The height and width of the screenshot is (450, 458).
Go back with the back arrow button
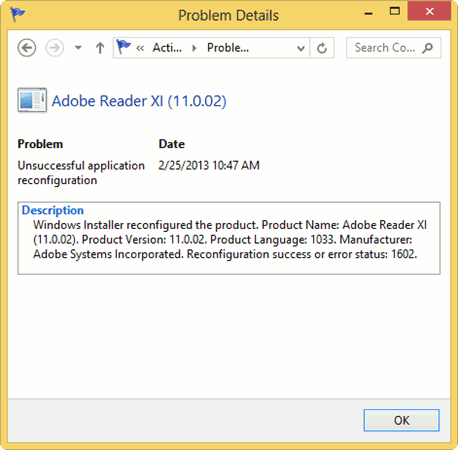pos(27,48)
